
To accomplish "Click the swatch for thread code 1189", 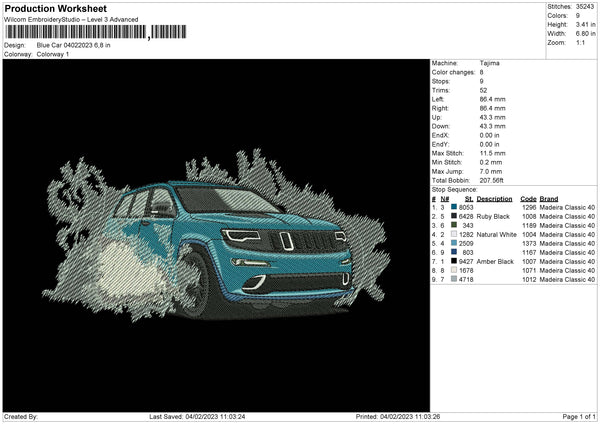I will 456,224.
